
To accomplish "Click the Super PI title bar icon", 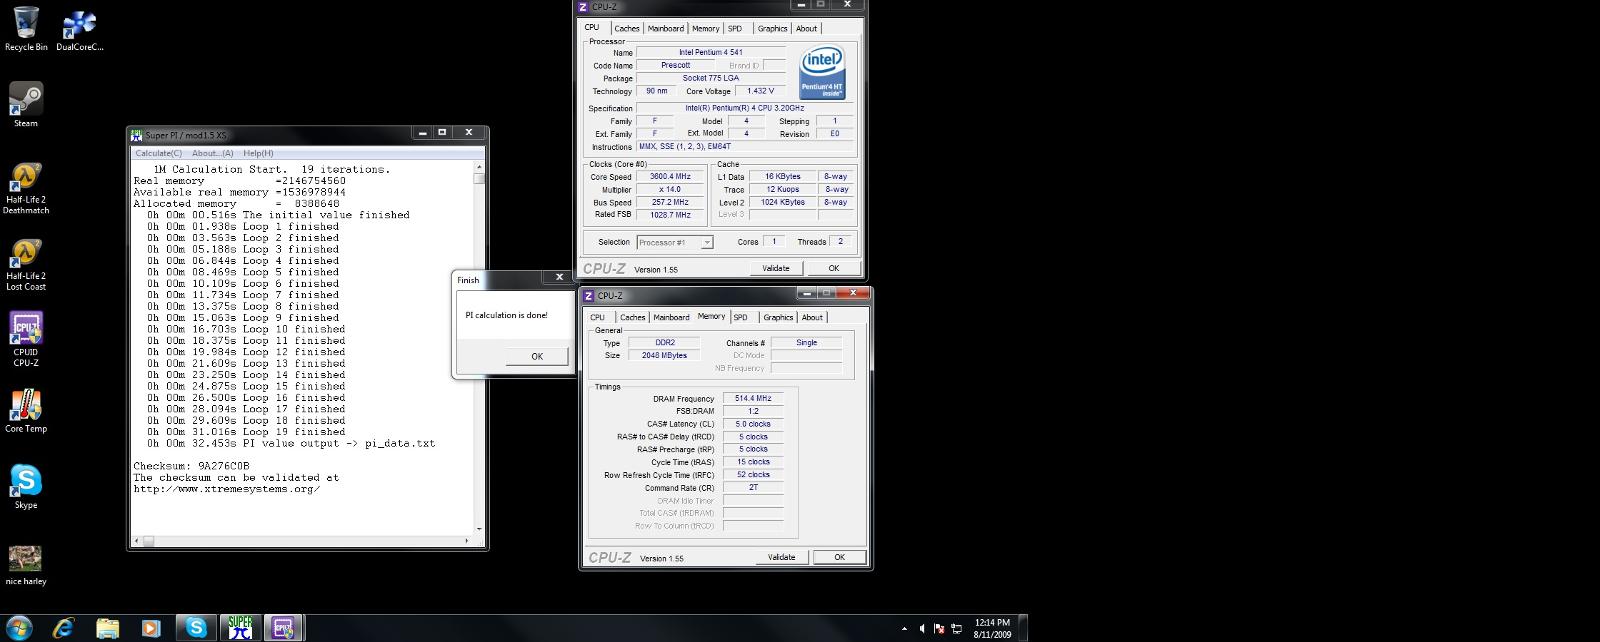I will click(137, 134).
